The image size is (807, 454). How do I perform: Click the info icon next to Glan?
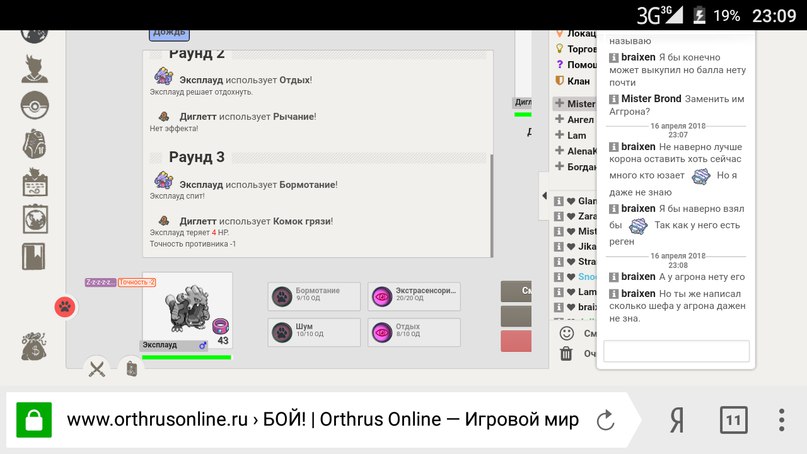click(x=558, y=201)
